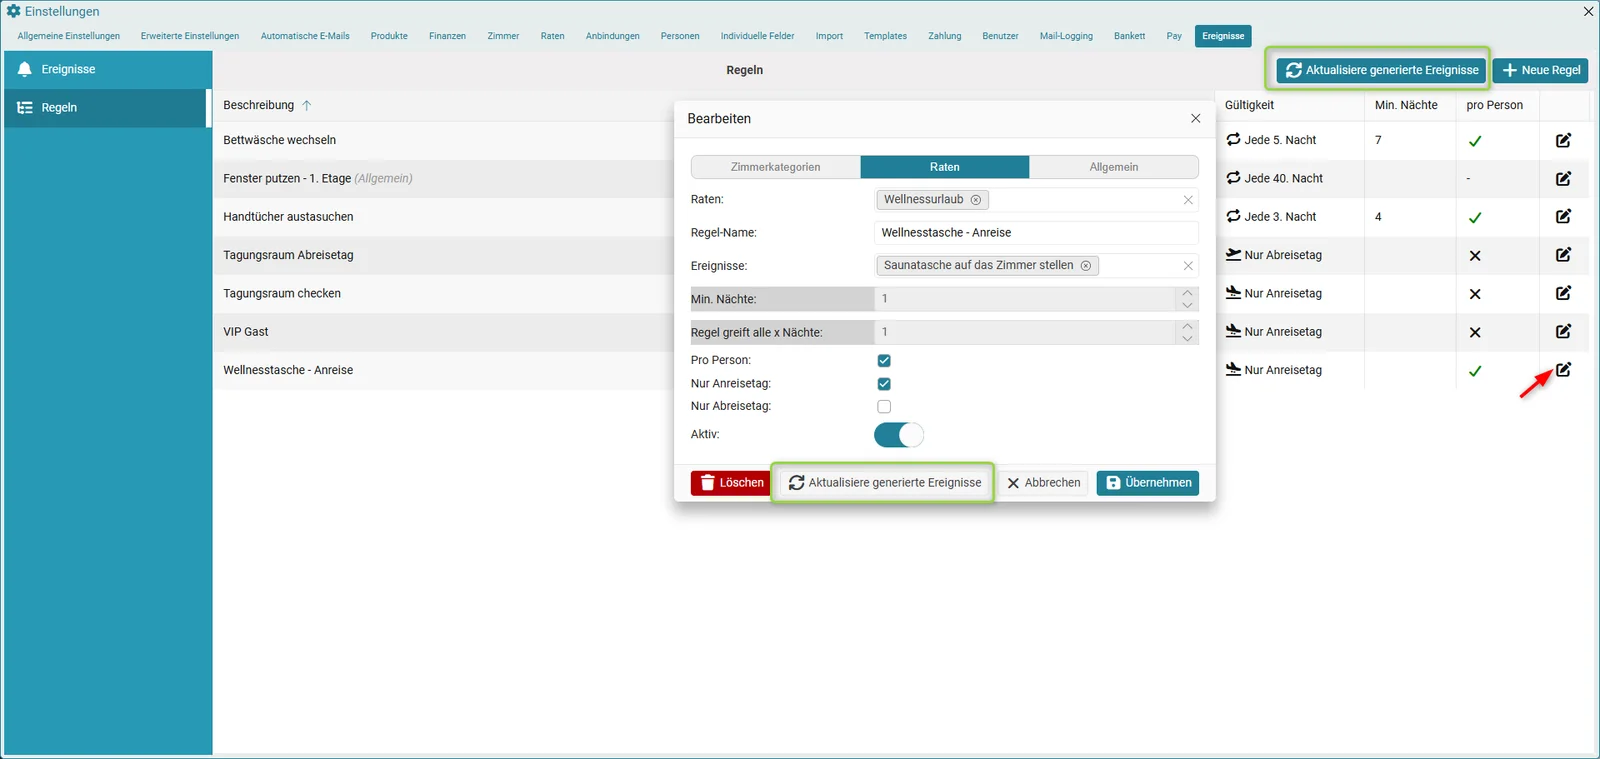Click top Aktualisiere generierte Ereignisse button

coord(1381,70)
